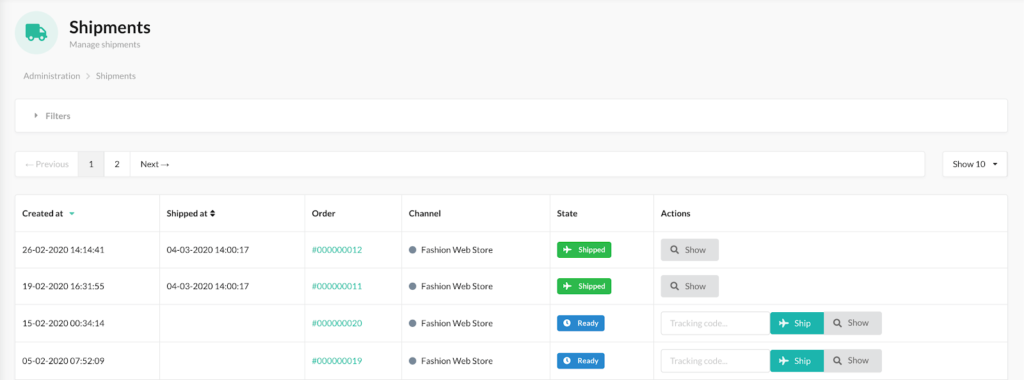Click Fashion Web Store channel for order #000000019
Viewport: 1024px width, 380px height.
[451, 360]
